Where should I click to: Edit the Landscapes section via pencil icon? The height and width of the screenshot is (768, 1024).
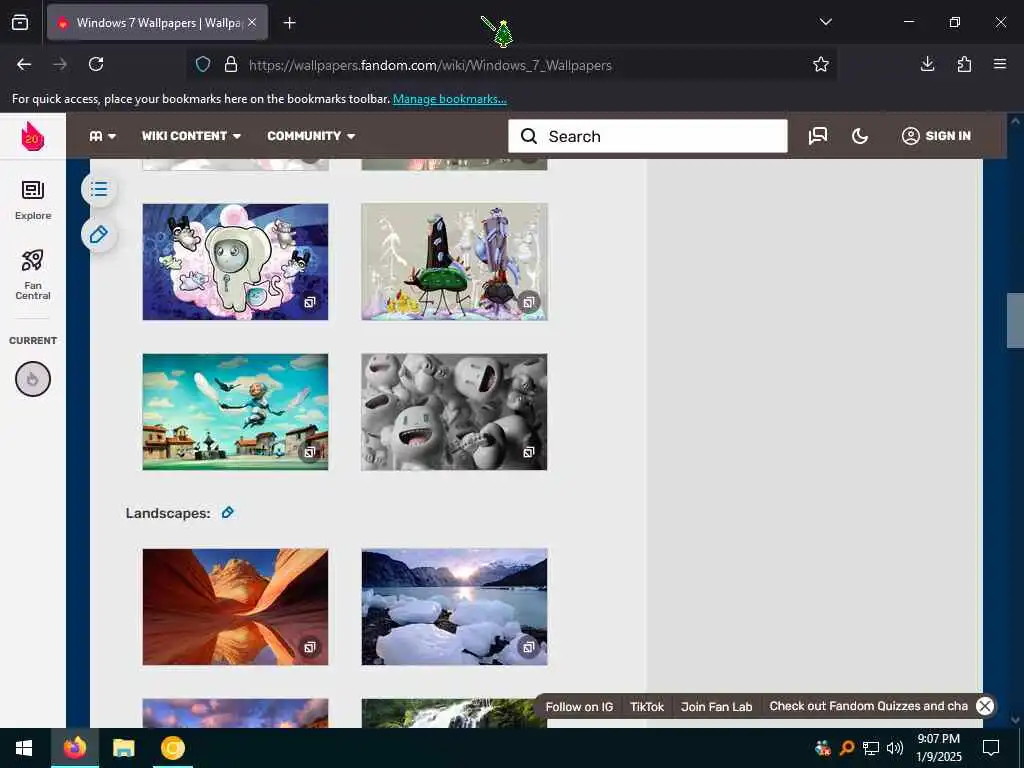227,513
